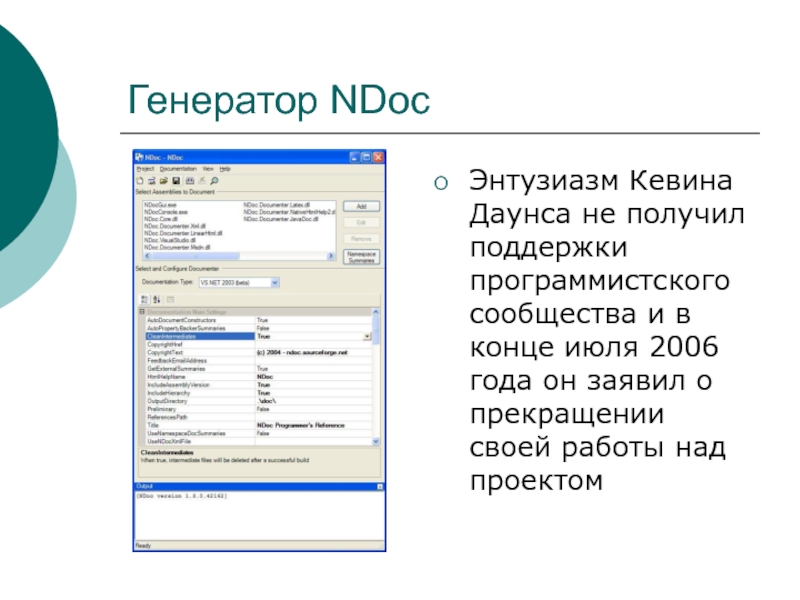
Task: Select NDoc.Documenter.LinearHtml.dll in the list
Action: tap(183, 233)
